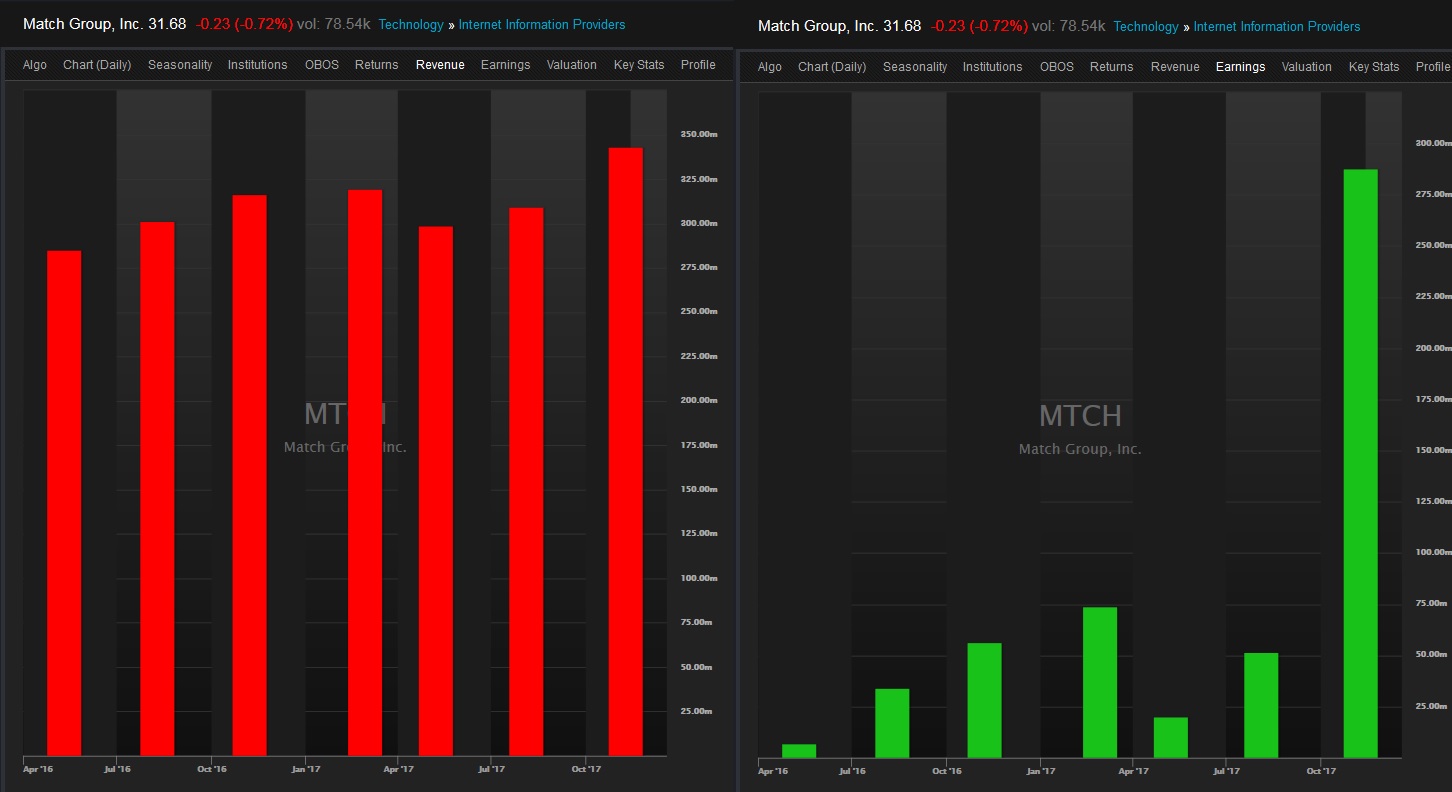Click the Jan '17 date label on revenue chart
This screenshot has height=792, width=1452.
[x=305, y=769]
